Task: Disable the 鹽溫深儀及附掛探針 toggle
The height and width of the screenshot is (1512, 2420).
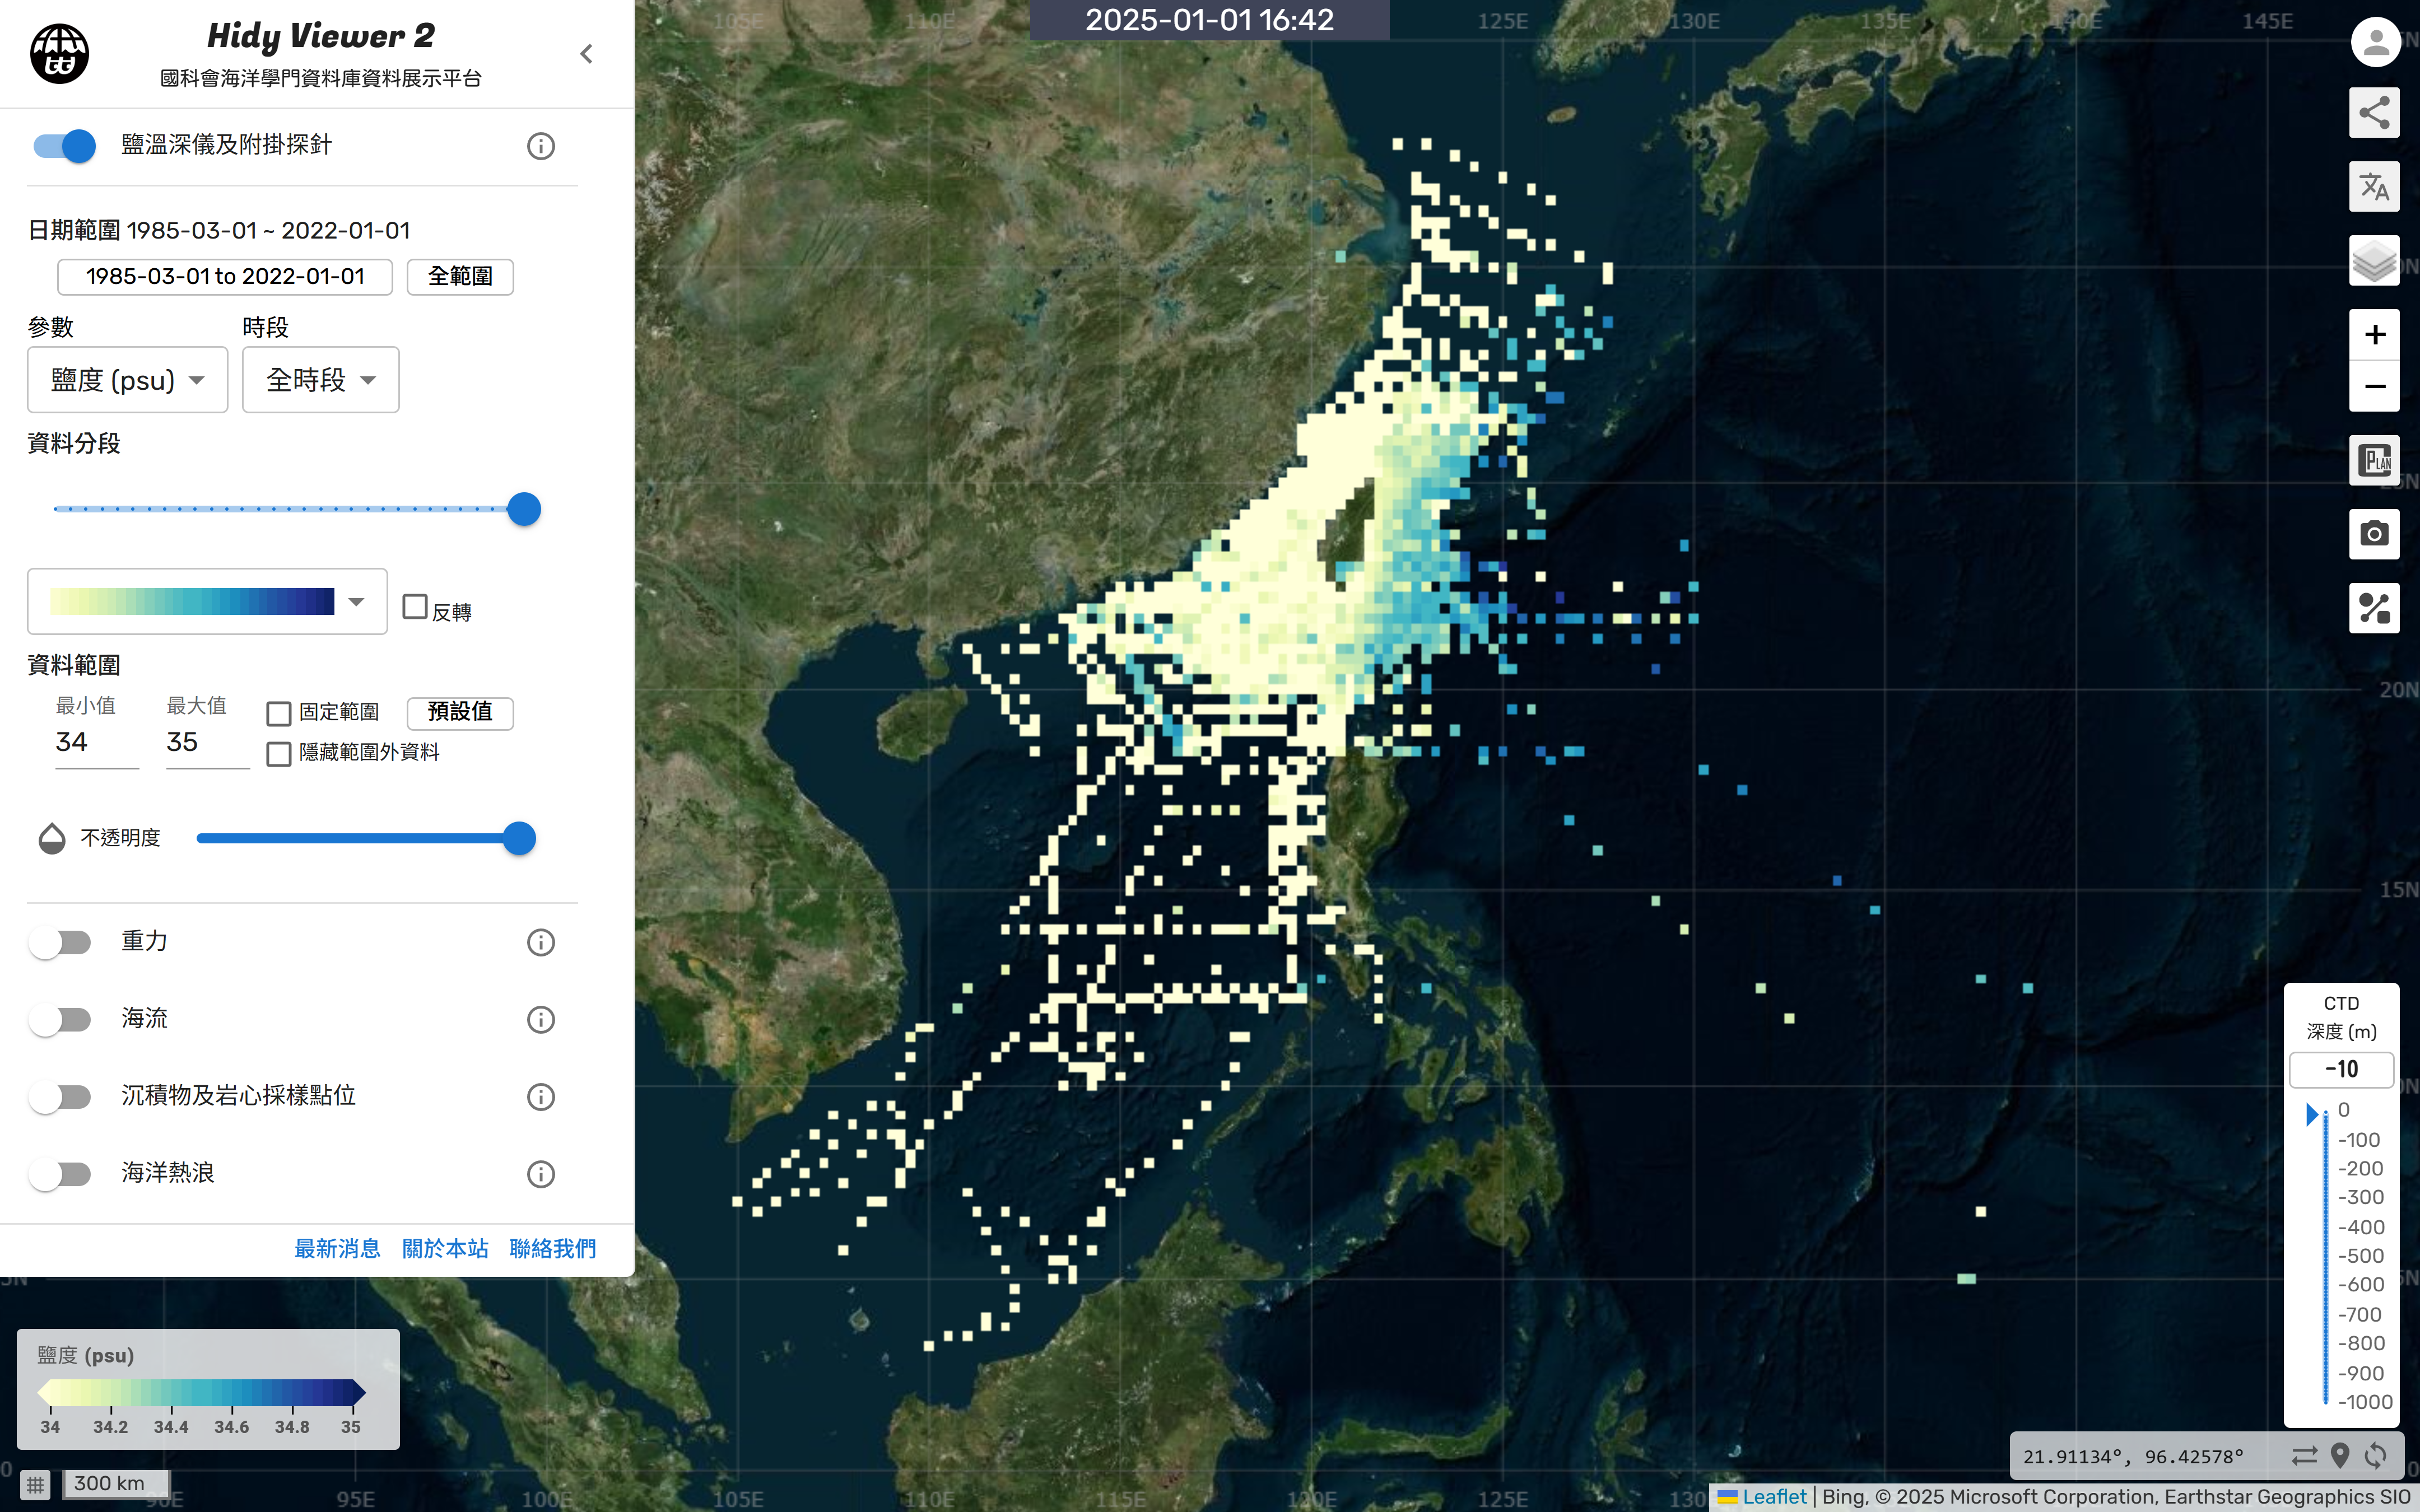Action: point(64,146)
